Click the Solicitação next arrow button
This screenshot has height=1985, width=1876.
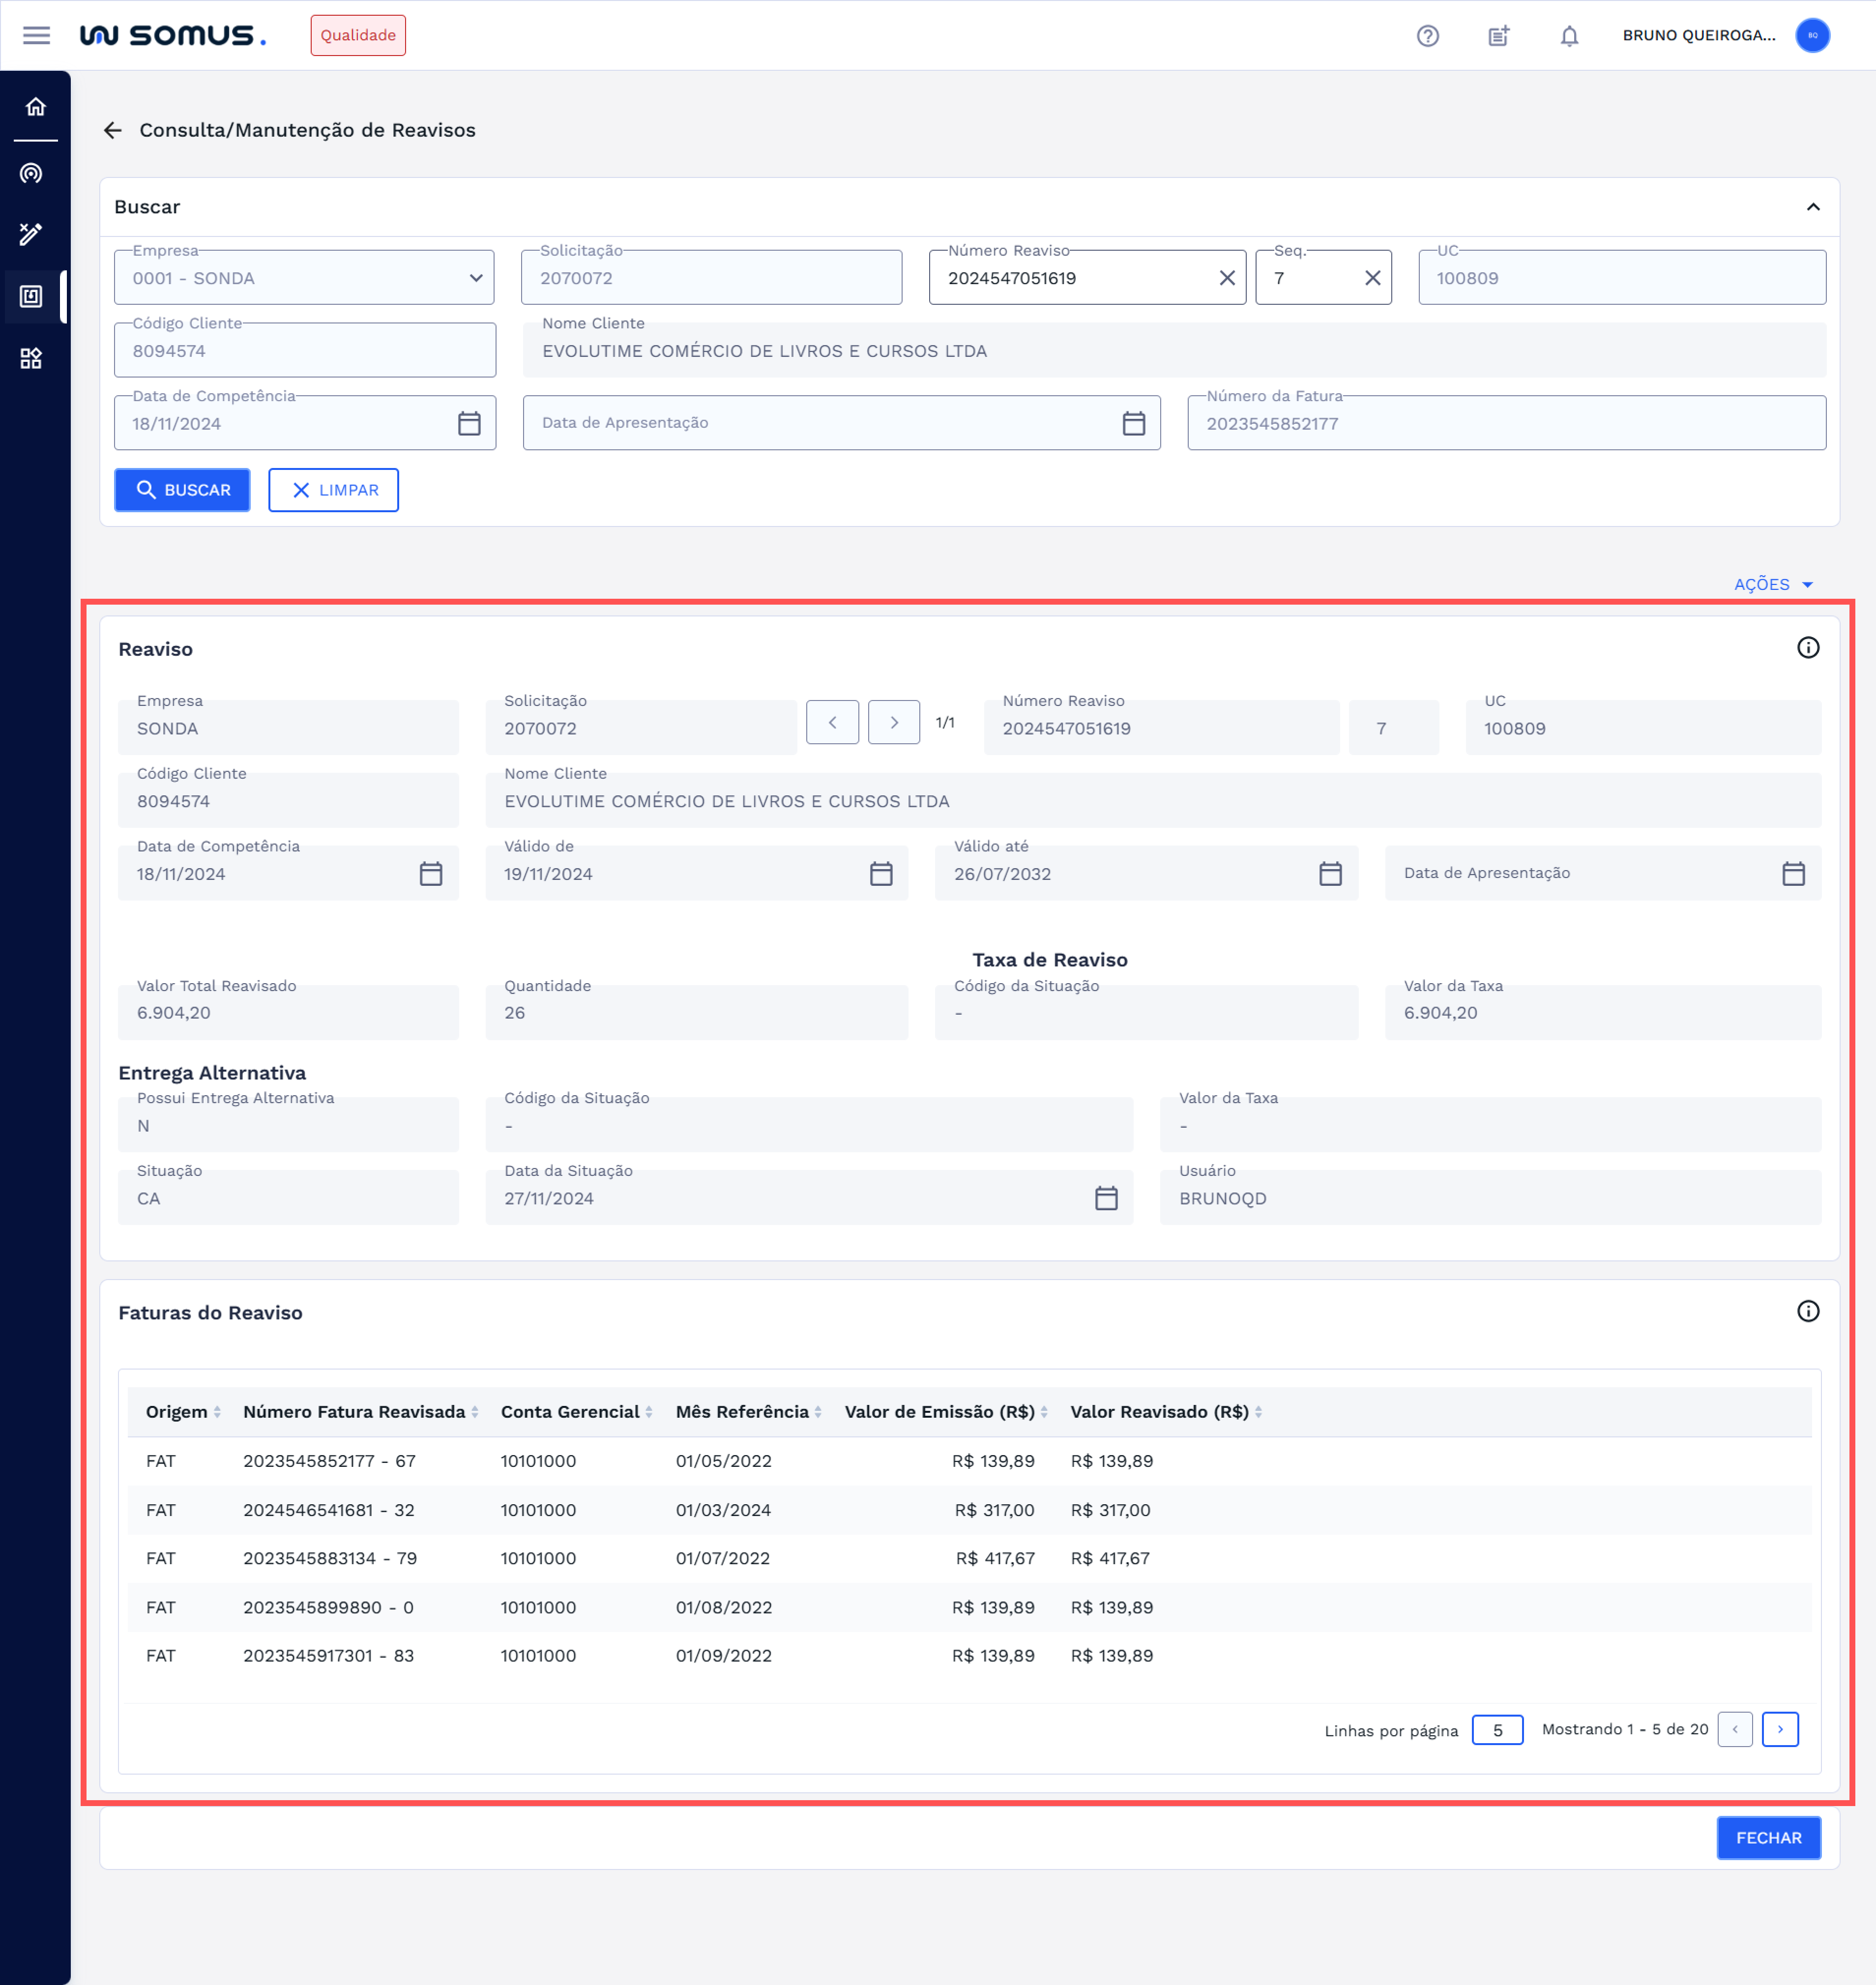click(893, 722)
